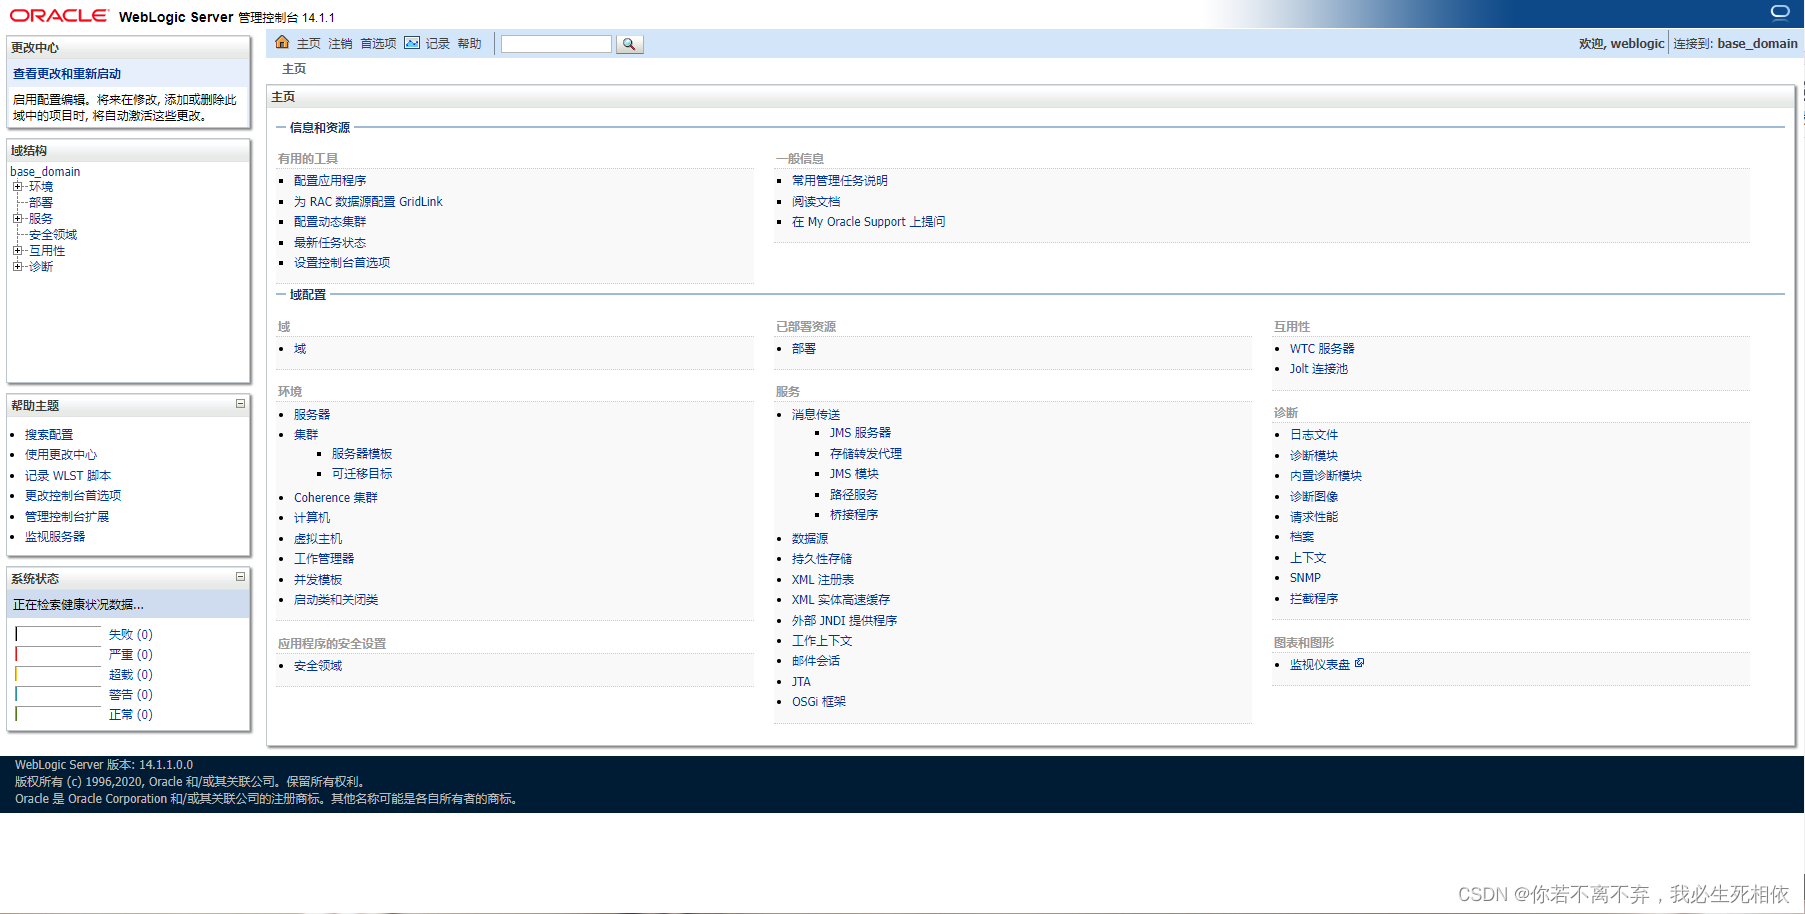Focus the toolbar search input field

pos(556,44)
